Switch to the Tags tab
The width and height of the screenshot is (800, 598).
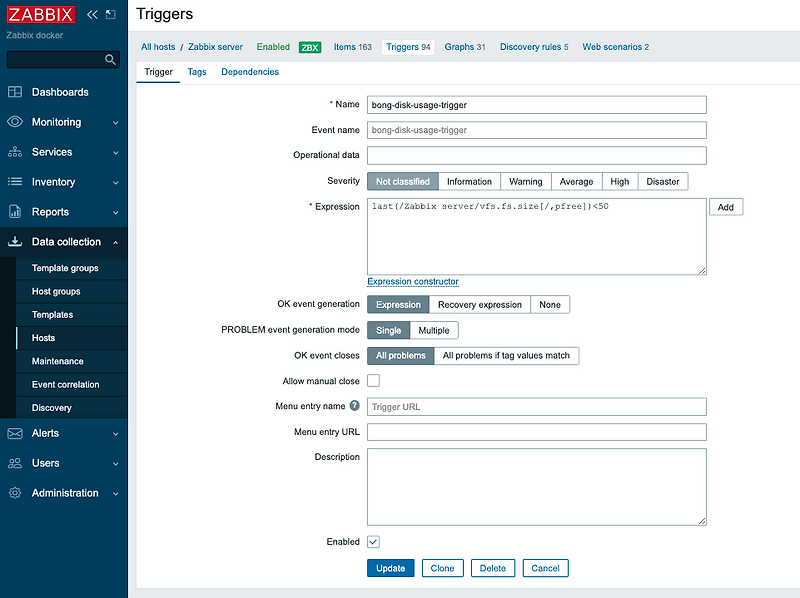click(x=196, y=72)
